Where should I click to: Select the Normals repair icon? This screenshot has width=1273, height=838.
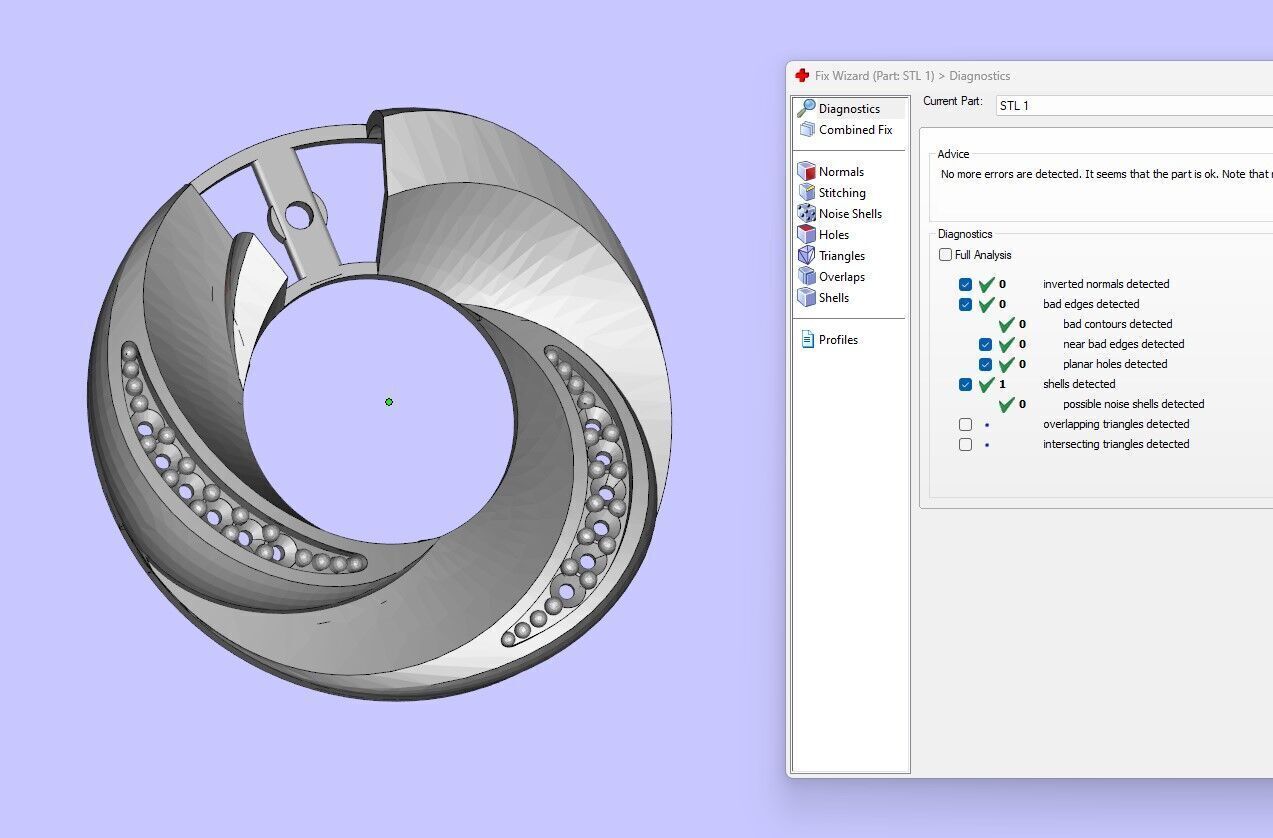806,171
